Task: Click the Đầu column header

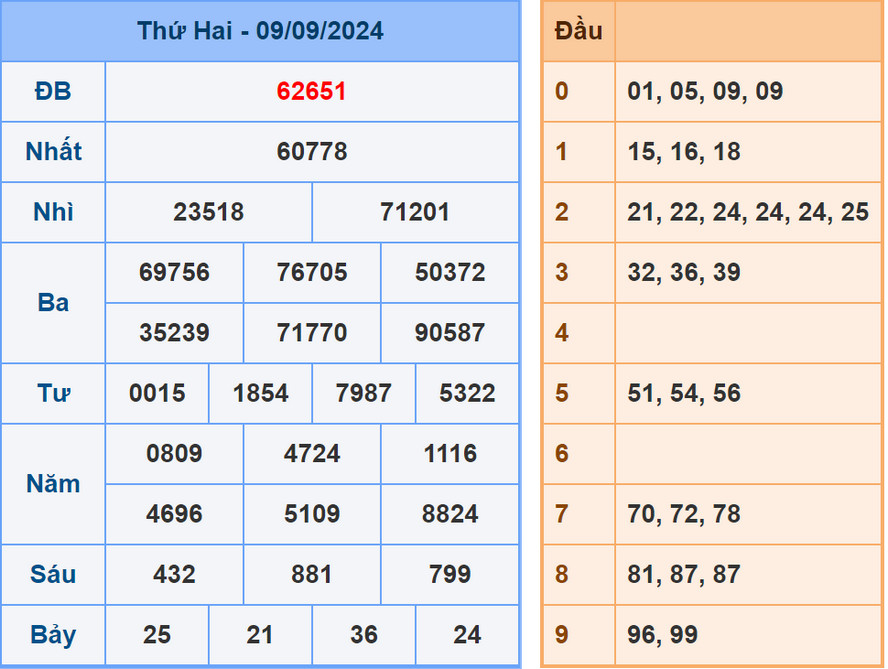Action: [x=578, y=31]
